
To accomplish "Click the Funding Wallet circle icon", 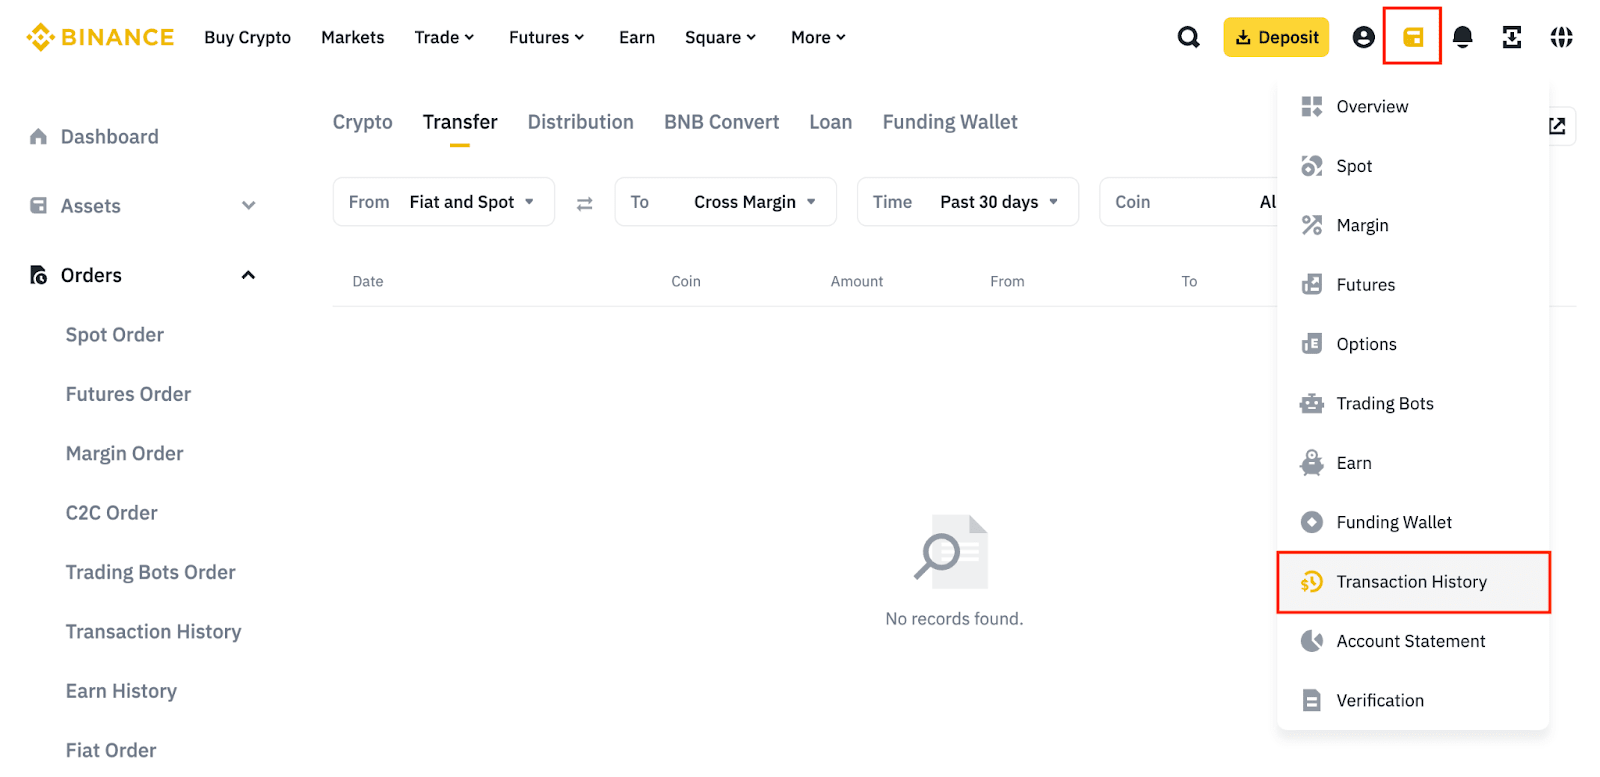I will pyautogui.click(x=1311, y=522).
